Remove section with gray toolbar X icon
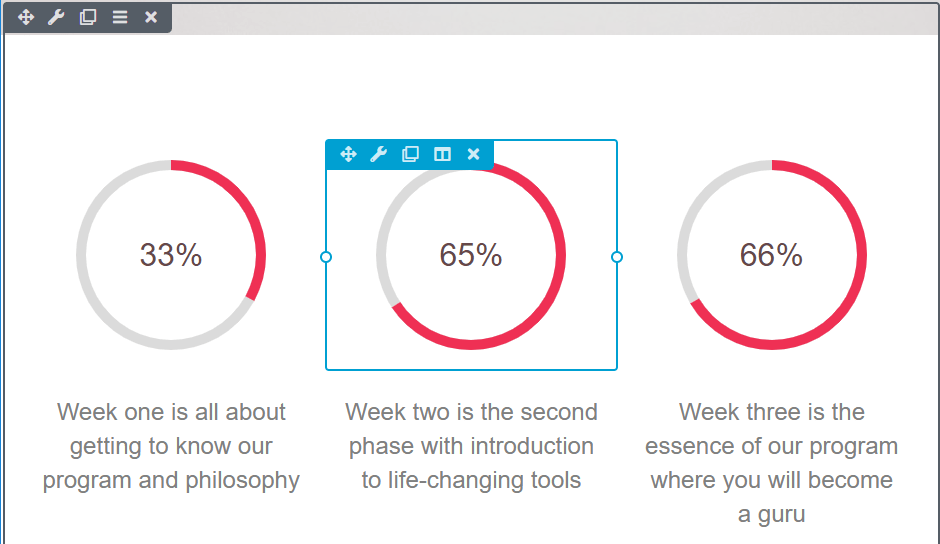Viewport: 940px width, 544px height. click(x=151, y=17)
